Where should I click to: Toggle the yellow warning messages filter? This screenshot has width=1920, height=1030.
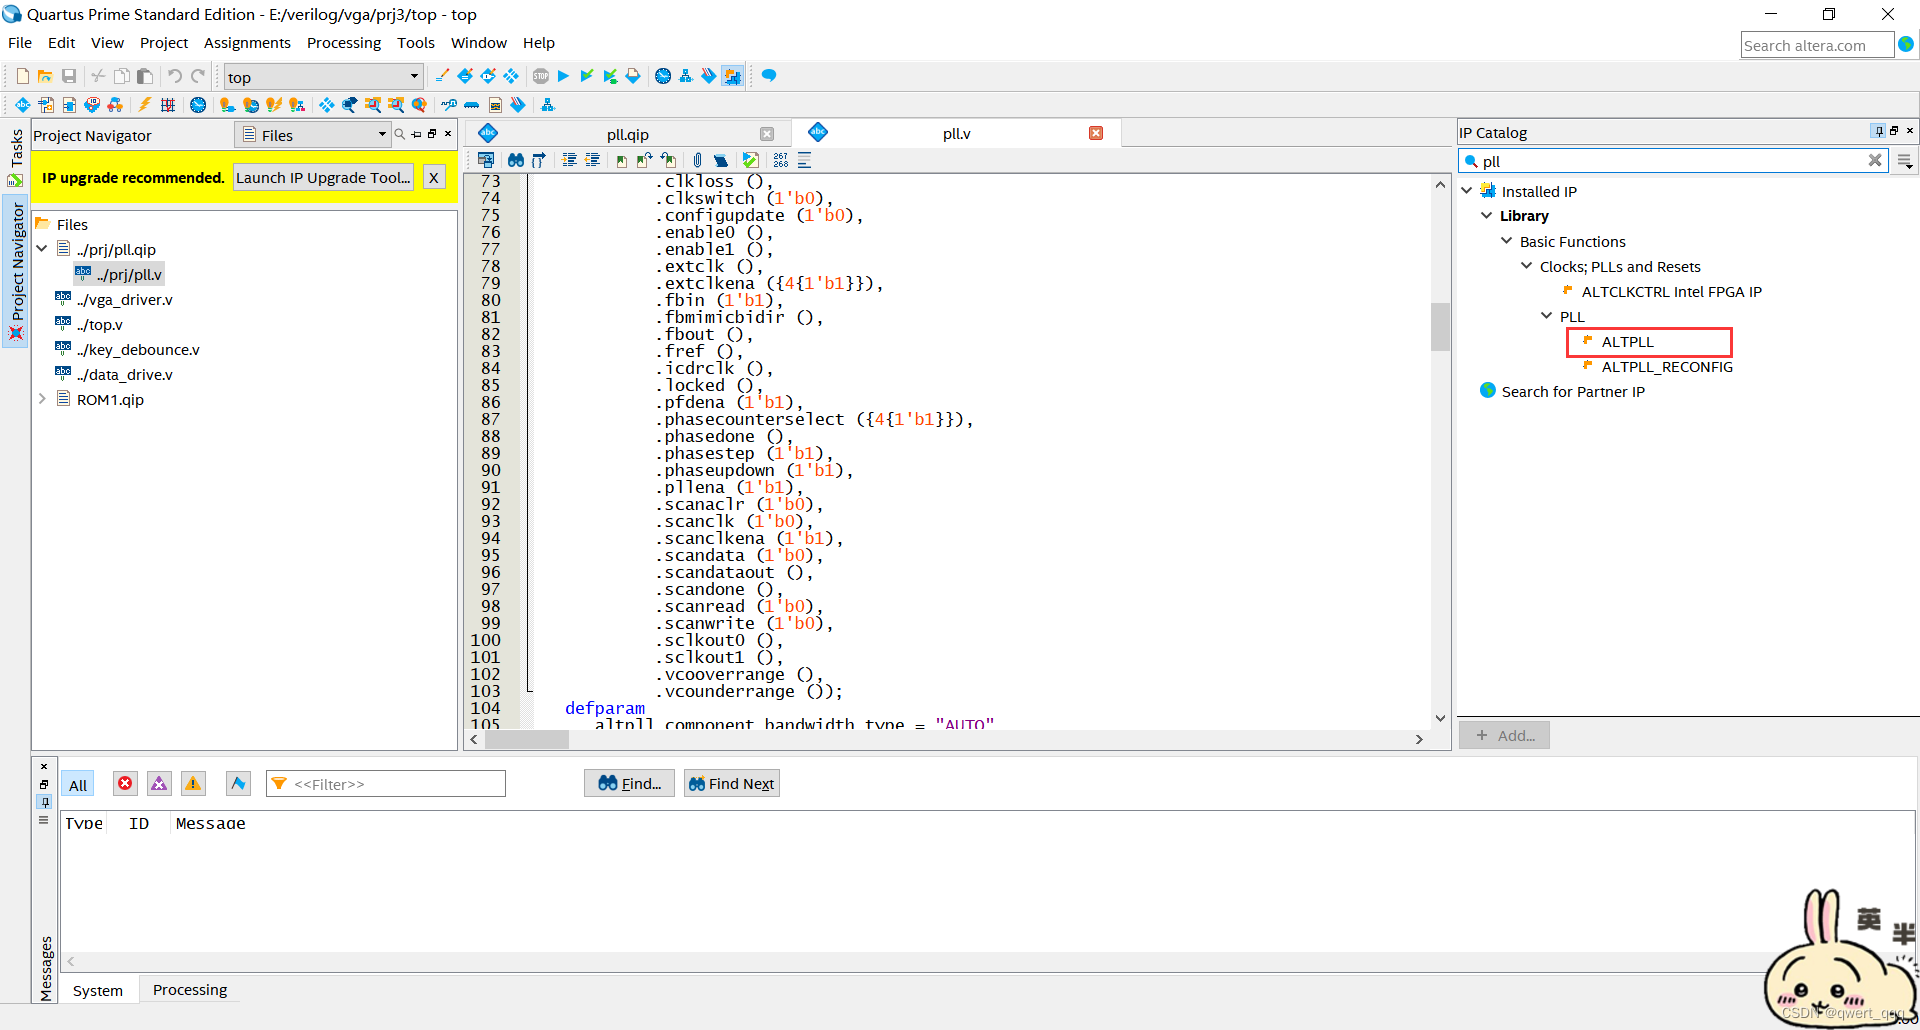193,784
